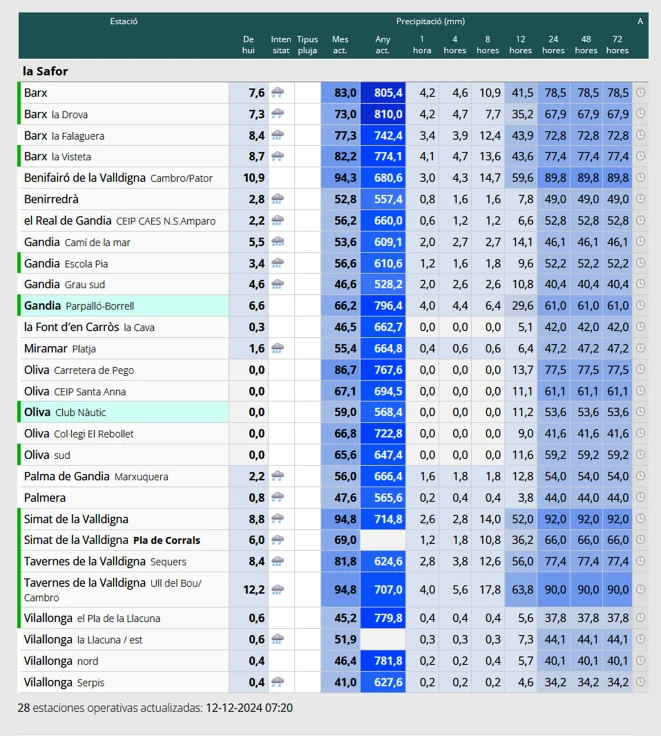Image resolution: width=661 pixels, height=736 pixels.
Task: Click the rain cloud icon in the Vilallonga Serpis row
Action: coord(278,682)
